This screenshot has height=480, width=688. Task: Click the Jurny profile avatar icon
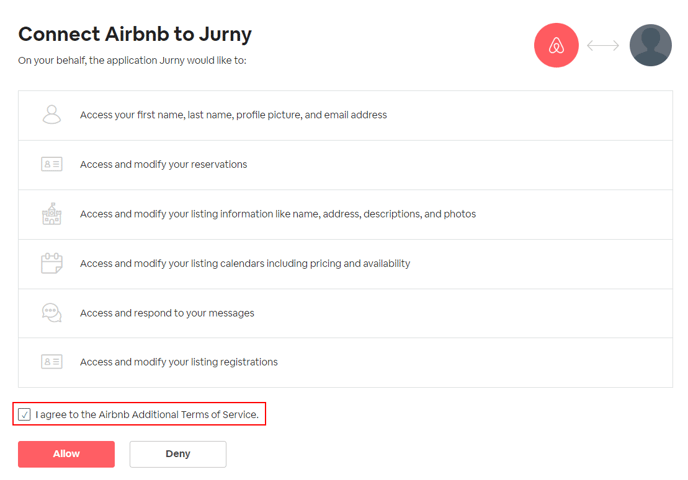[x=650, y=45]
